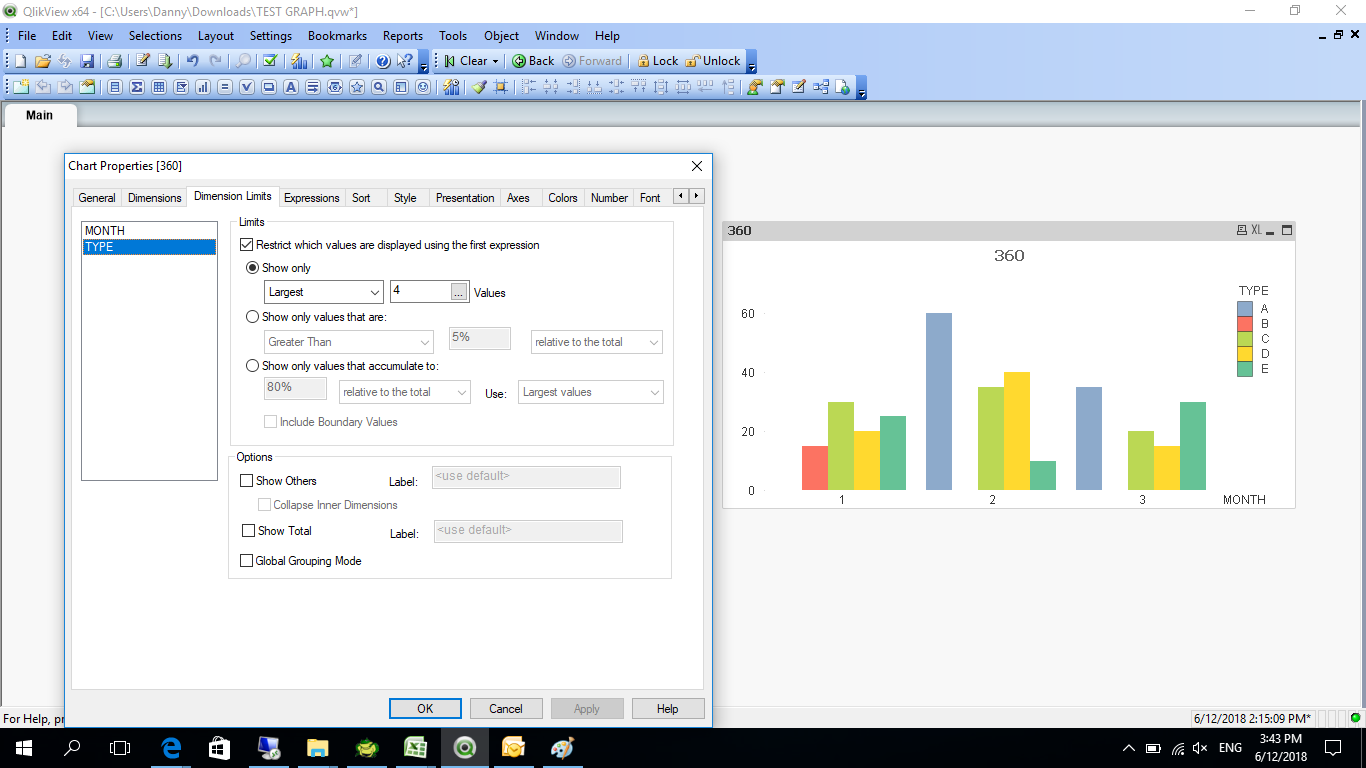Click the Lock selections button
Screen dimensions: 1366x768
[657, 61]
